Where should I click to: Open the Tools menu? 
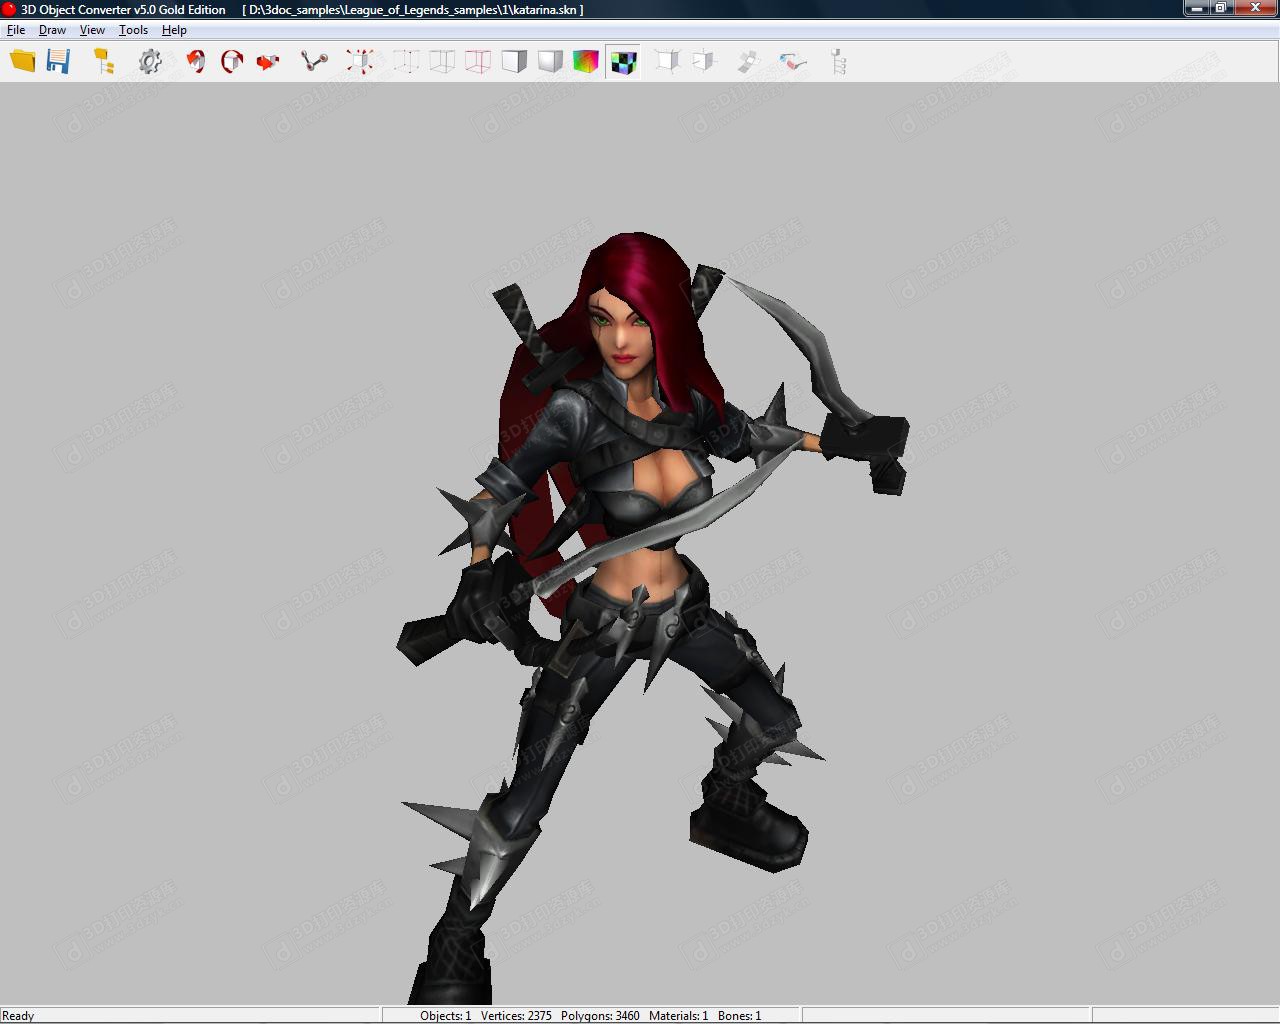coord(132,30)
